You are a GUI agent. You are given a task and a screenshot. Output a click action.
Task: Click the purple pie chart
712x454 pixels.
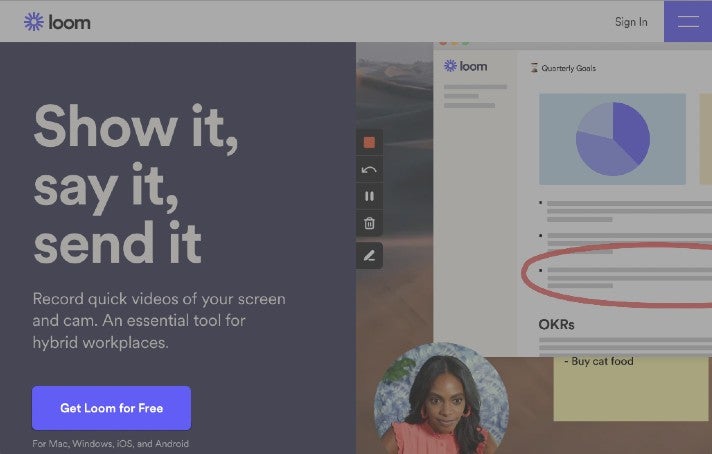612,139
